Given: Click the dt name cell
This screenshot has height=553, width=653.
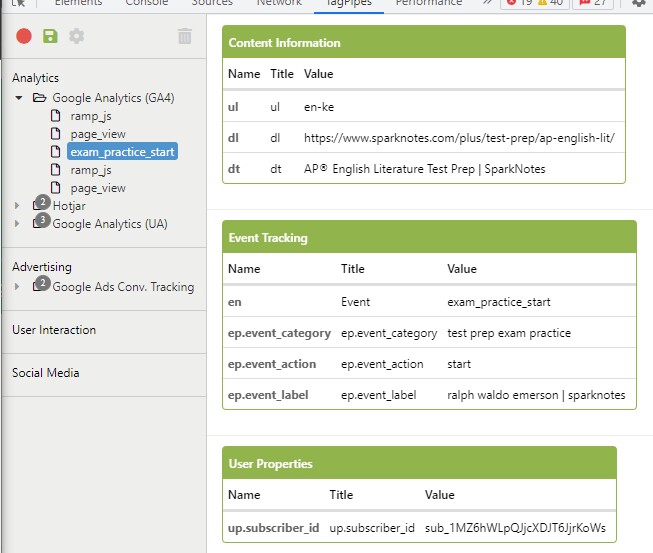Looking at the screenshot, I should coord(234,169).
